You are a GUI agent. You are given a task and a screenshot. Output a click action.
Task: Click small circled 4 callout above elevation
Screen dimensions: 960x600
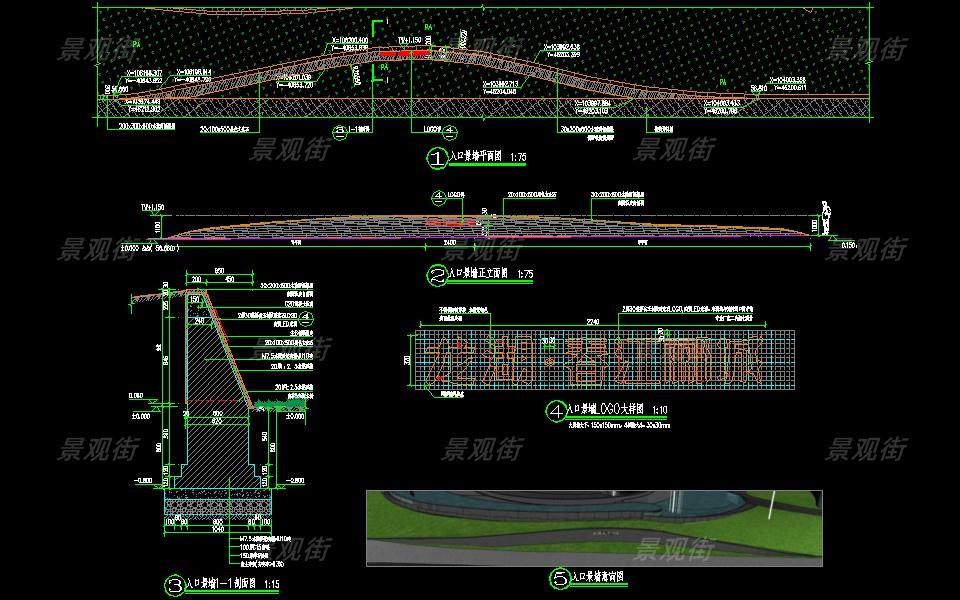click(x=437, y=196)
